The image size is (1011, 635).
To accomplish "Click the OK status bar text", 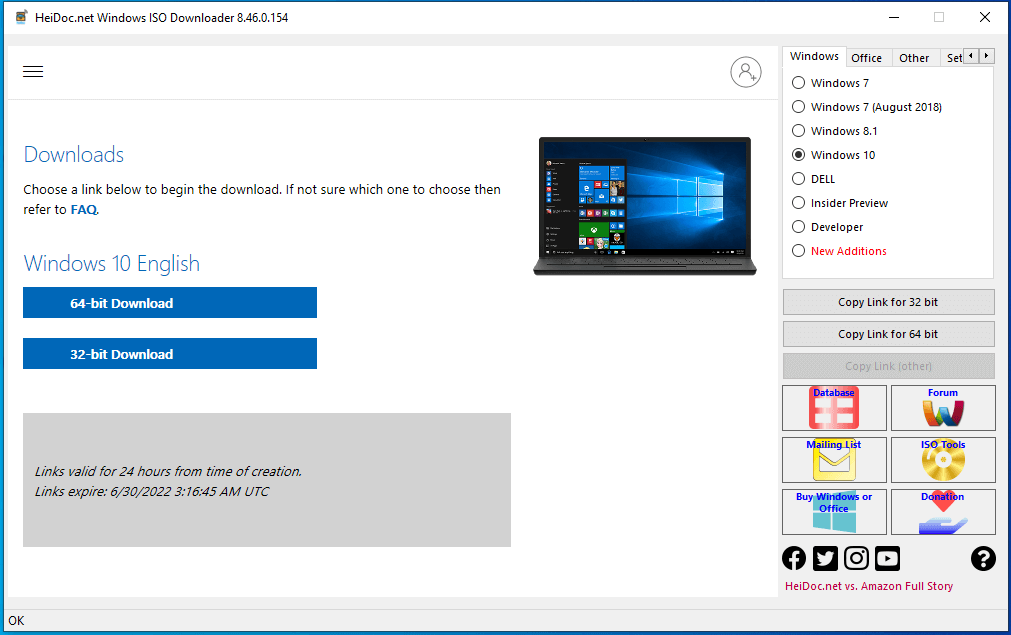I will pos(16,620).
